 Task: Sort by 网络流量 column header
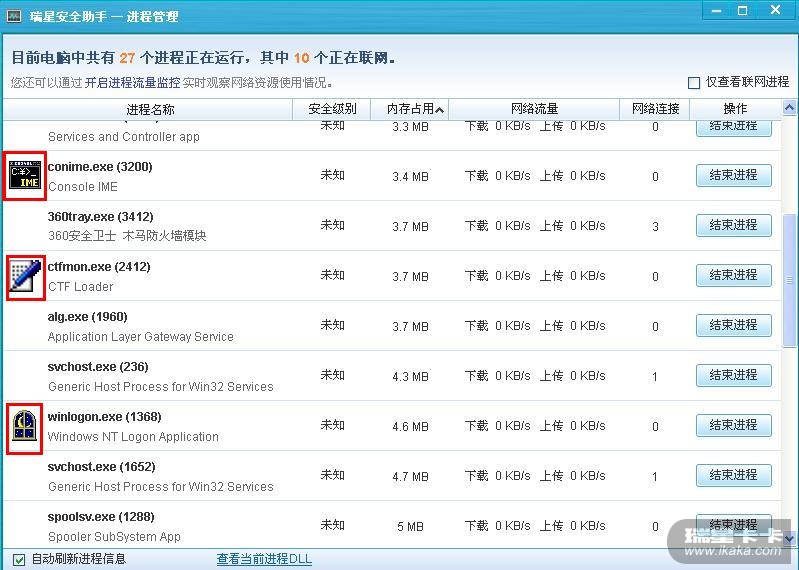(x=534, y=109)
